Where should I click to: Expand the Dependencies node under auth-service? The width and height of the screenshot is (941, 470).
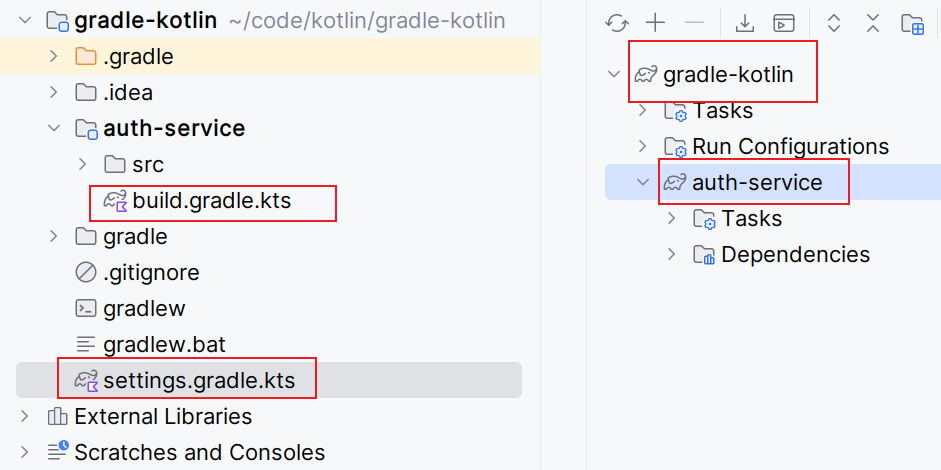point(672,255)
